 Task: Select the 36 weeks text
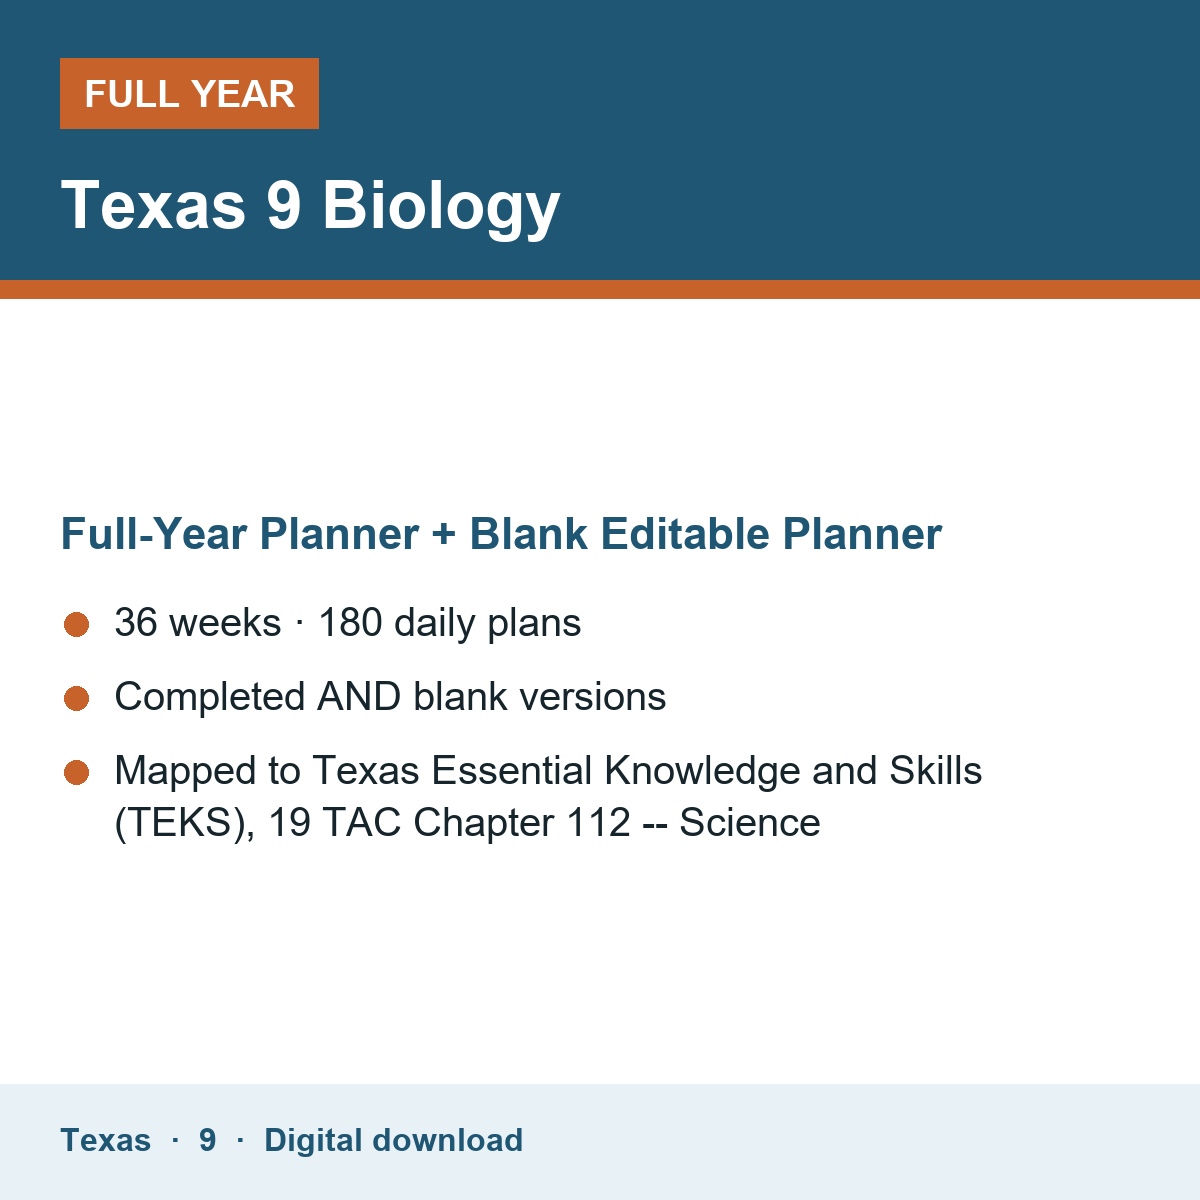tap(198, 623)
